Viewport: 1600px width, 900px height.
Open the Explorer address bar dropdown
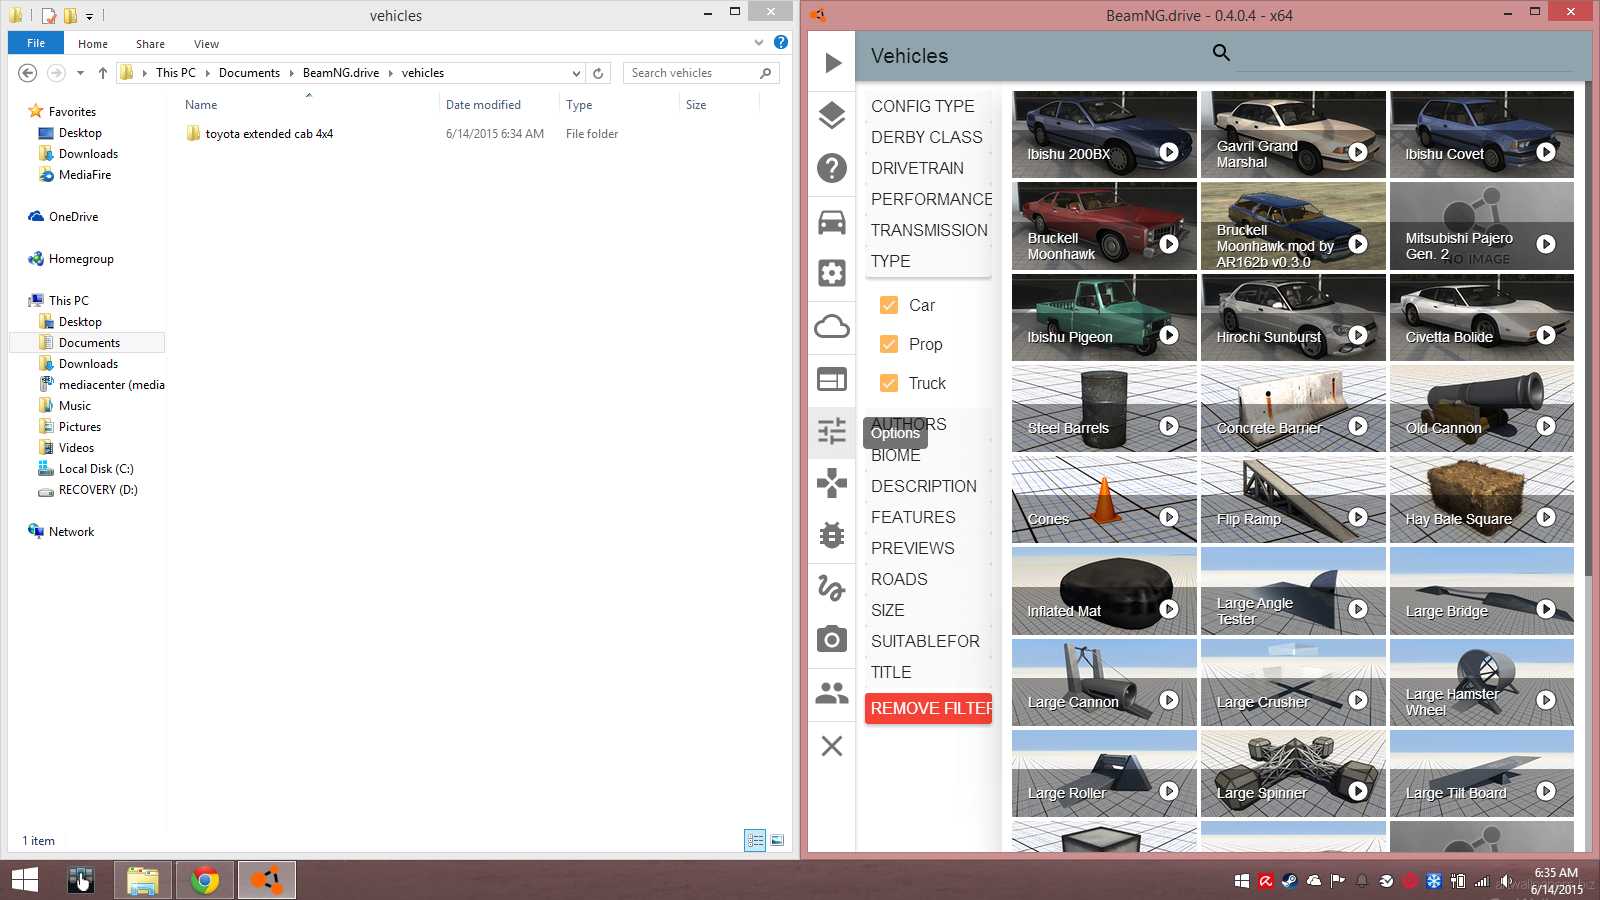(x=576, y=73)
